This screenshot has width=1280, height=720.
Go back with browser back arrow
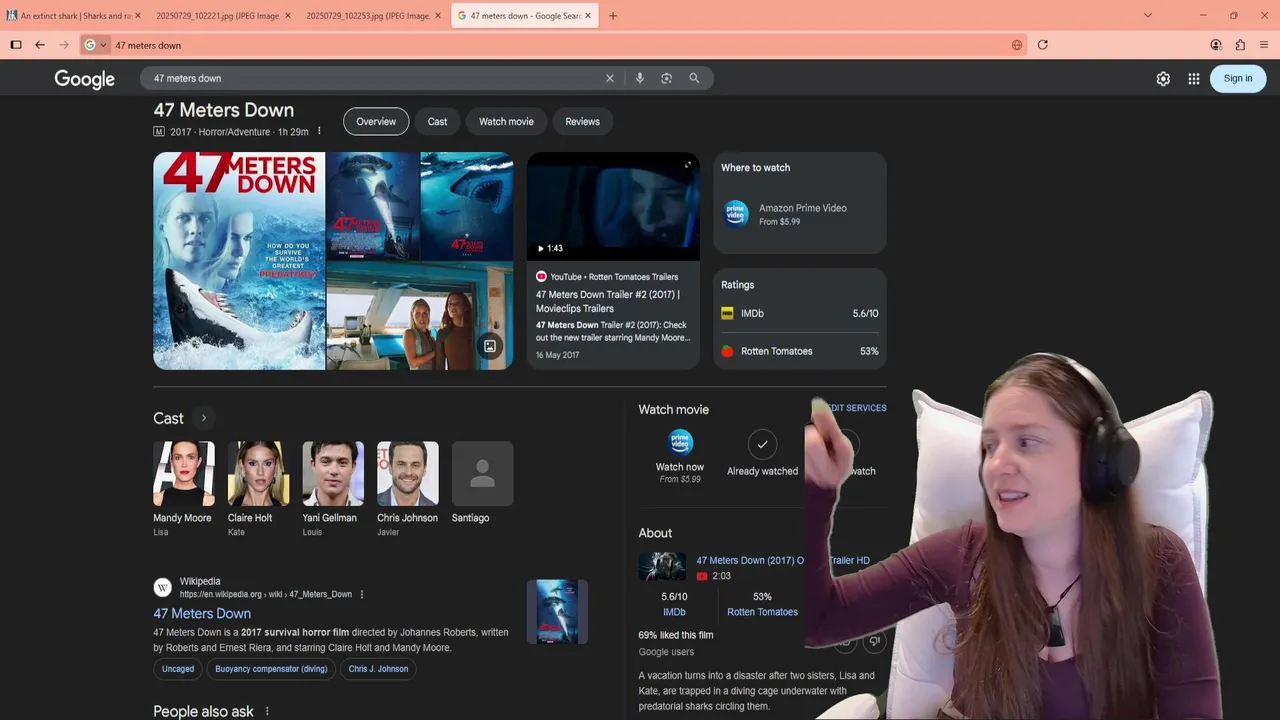[40, 45]
